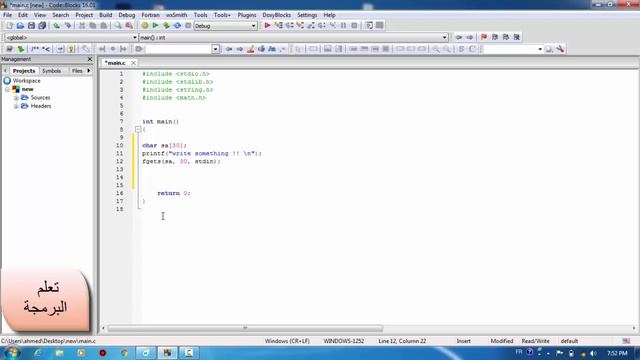Open Find using the magnifier icon
The height and width of the screenshot is (360, 640).
(x=118, y=26)
